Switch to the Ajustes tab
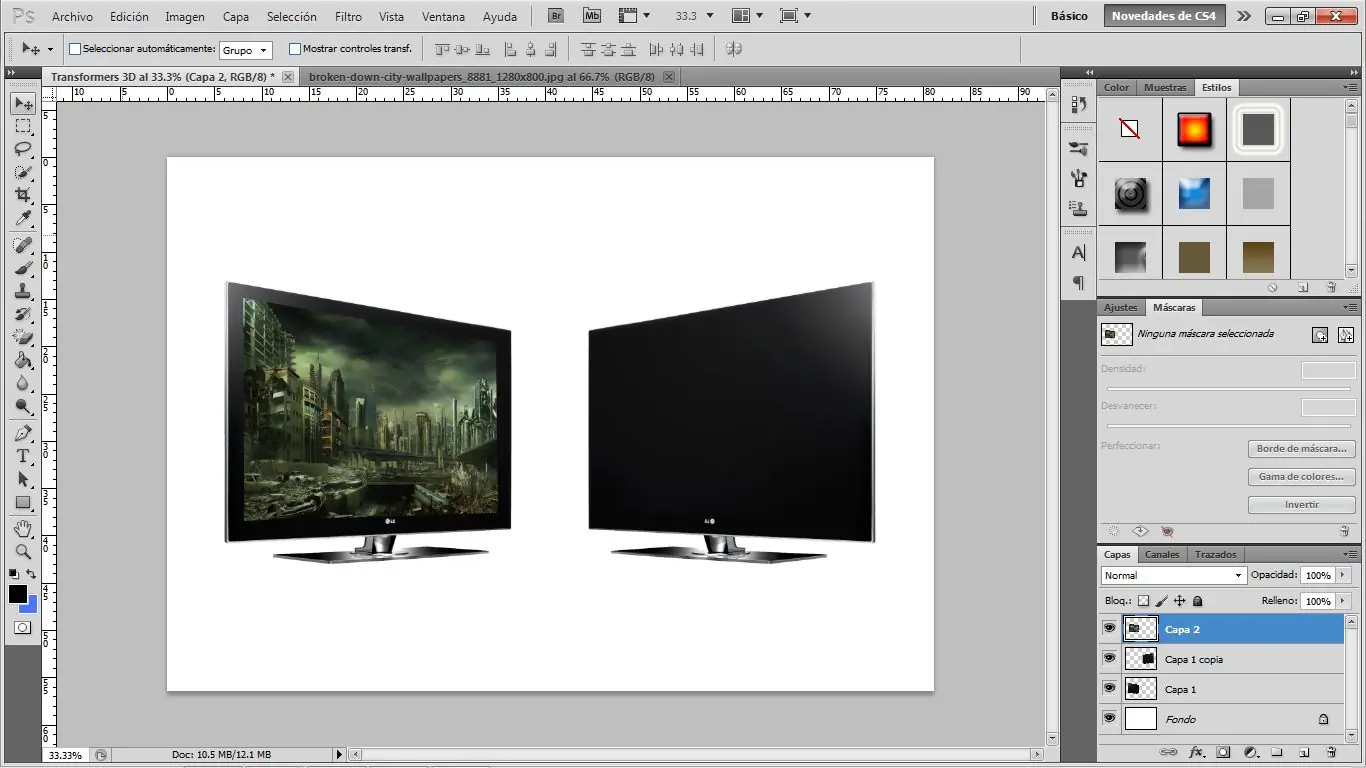Viewport: 1366px width, 768px height. 1121,307
